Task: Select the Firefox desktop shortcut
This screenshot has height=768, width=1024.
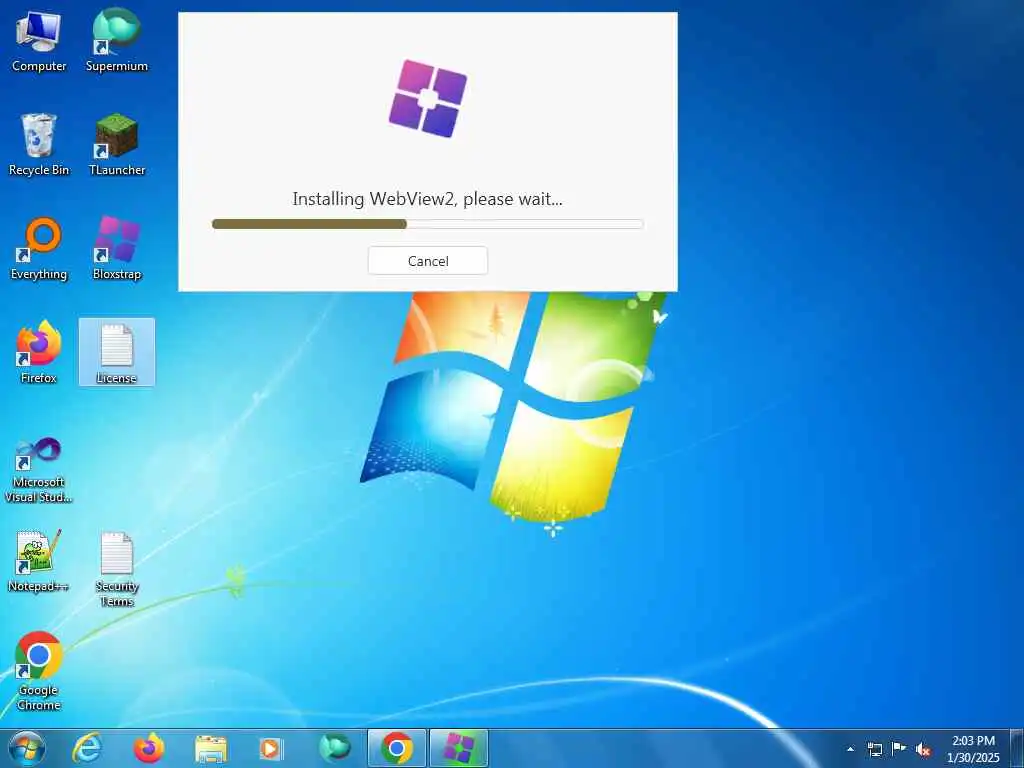Action: 39,353
